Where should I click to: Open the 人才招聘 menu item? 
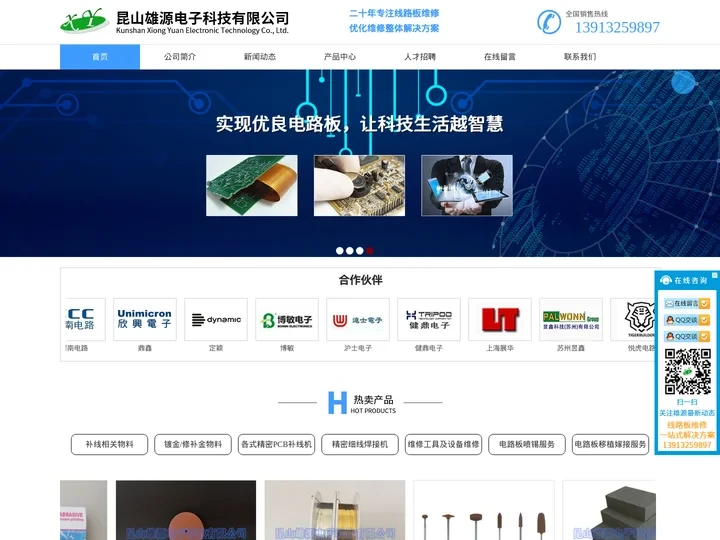[x=420, y=57]
